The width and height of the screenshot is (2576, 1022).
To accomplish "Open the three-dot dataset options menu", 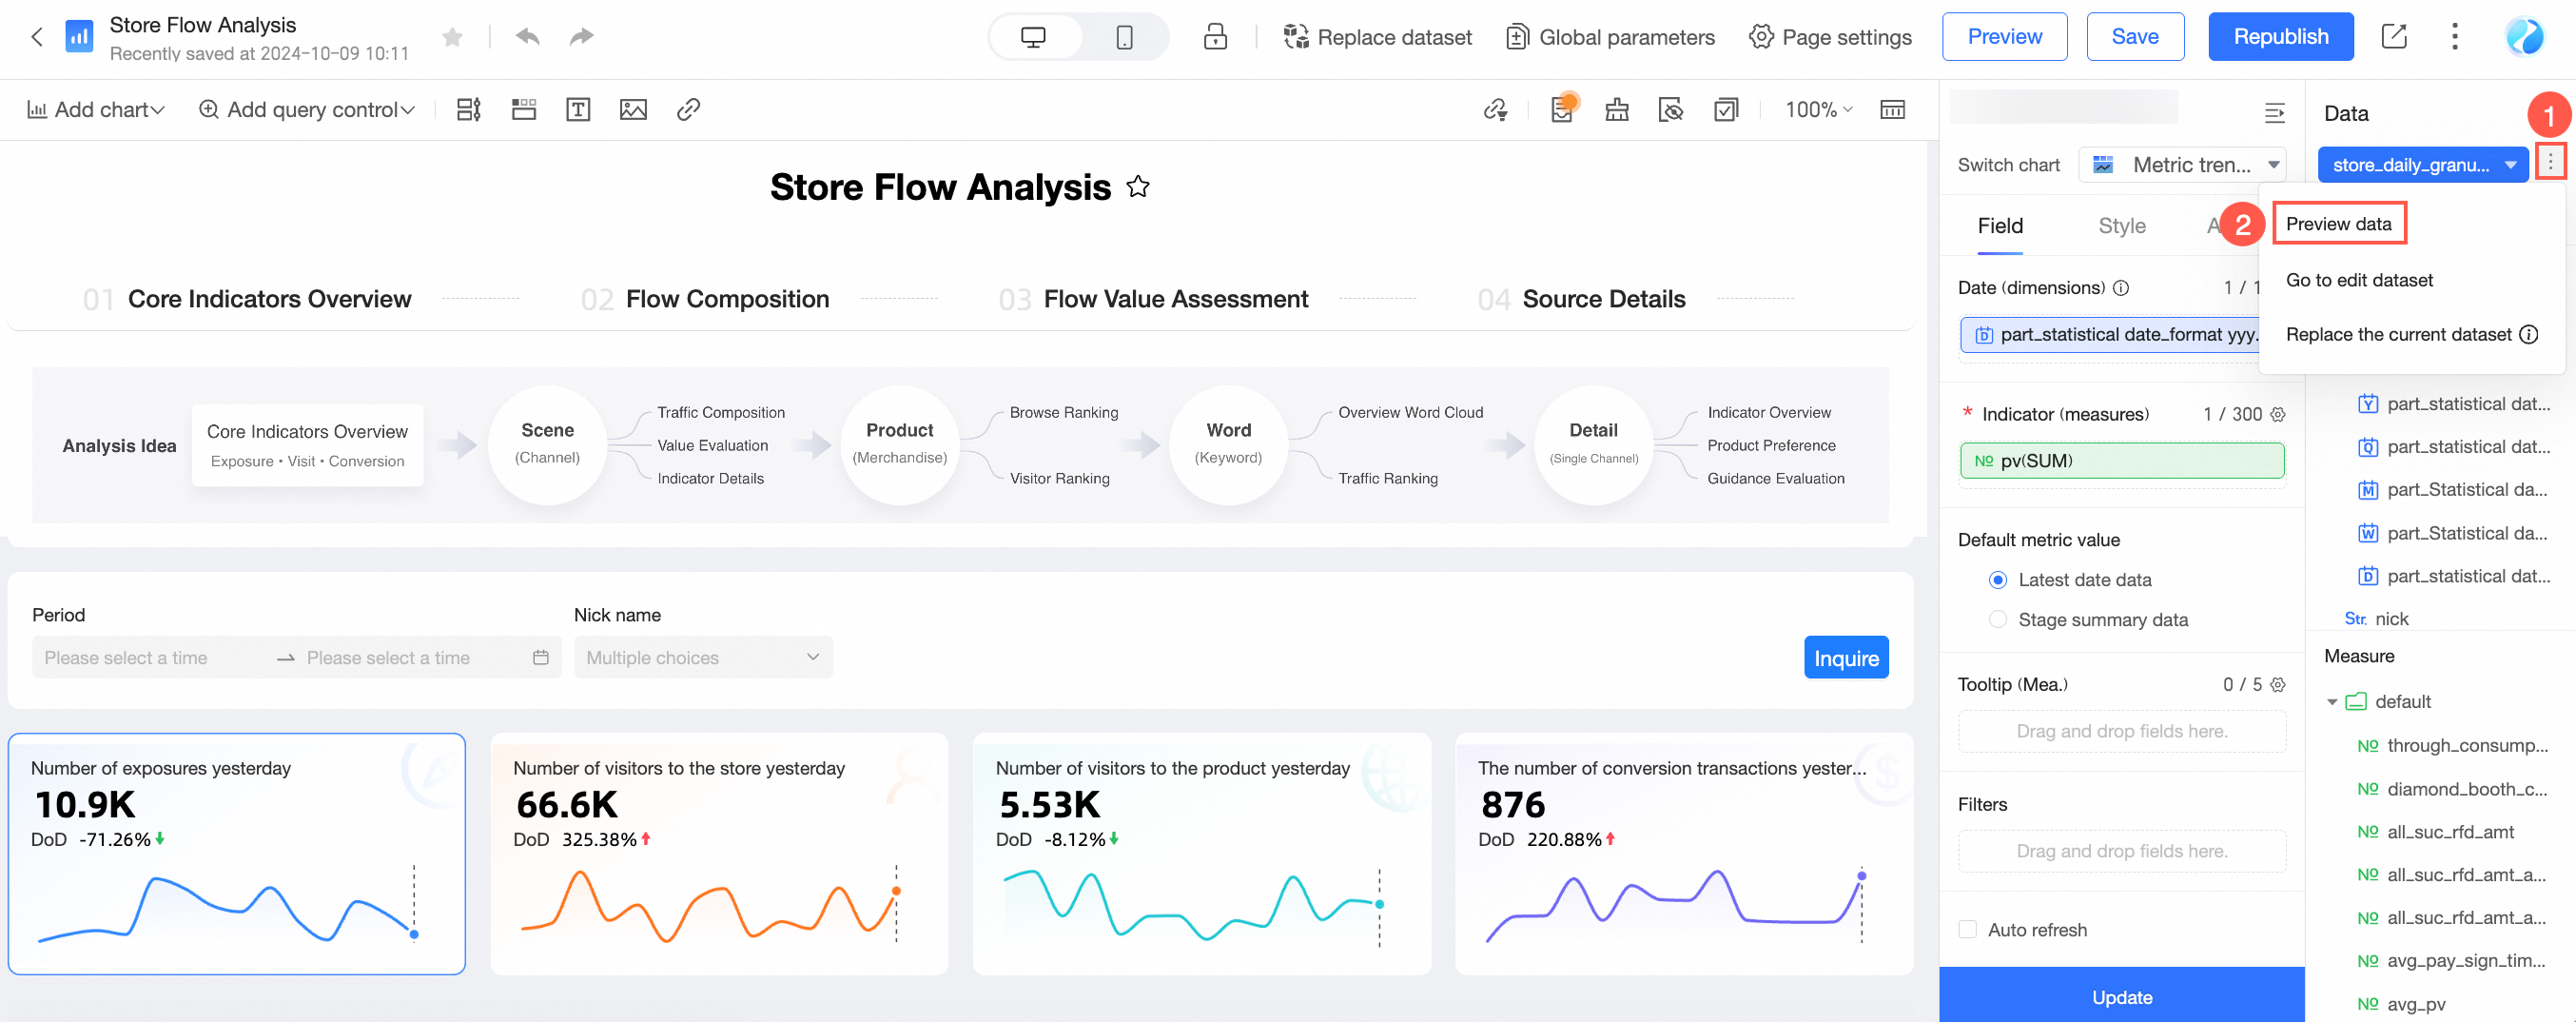I will [x=2550, y=163].
